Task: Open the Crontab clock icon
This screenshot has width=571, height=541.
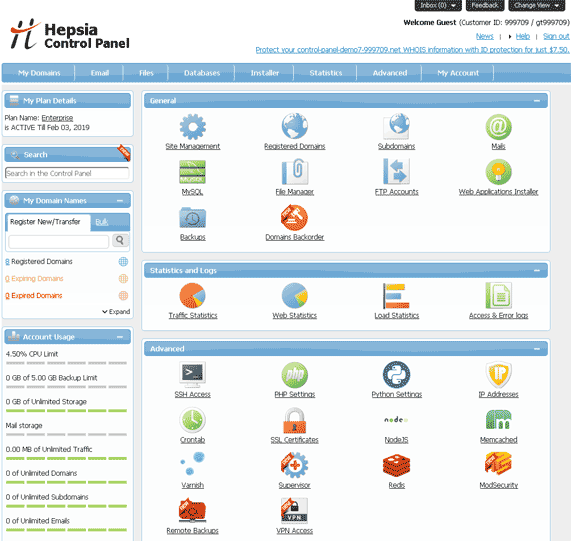Action: pos(193,420)
